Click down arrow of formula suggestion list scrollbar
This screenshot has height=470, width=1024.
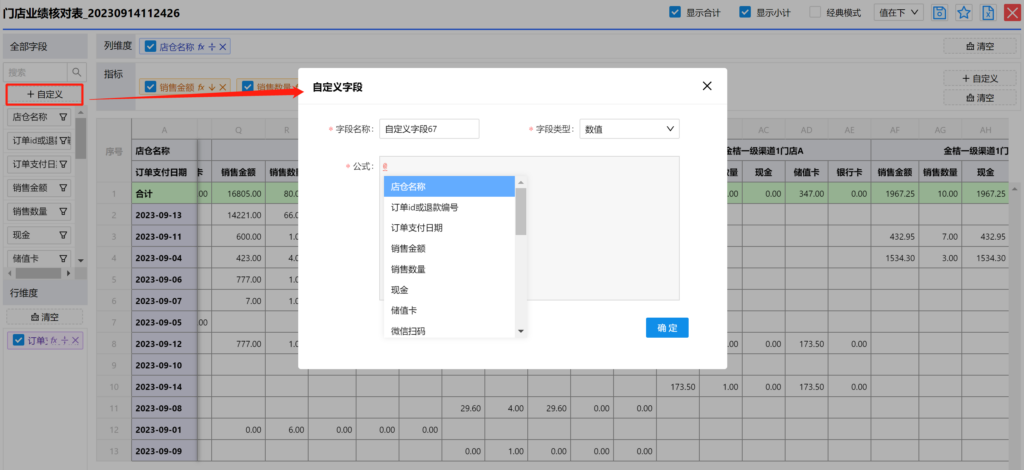(x=521, y=332)
